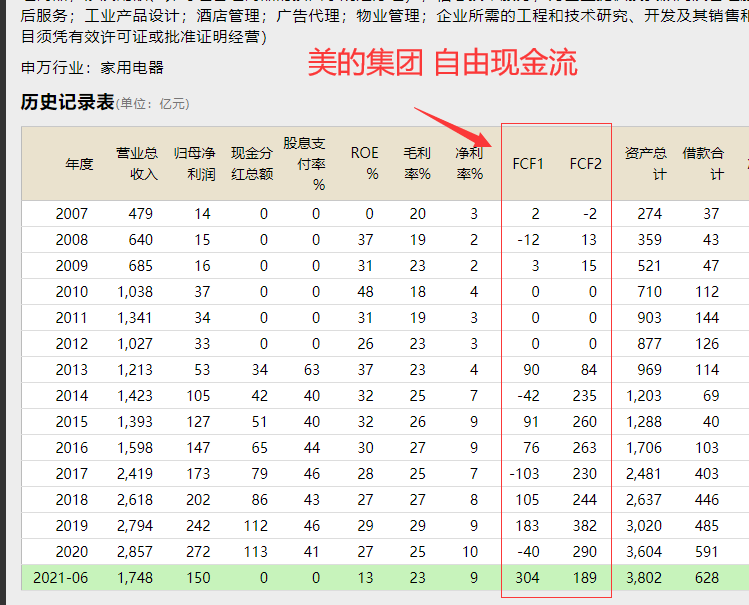
Task: Click the 股息支付率% column header
Action: tap(304, 164)
